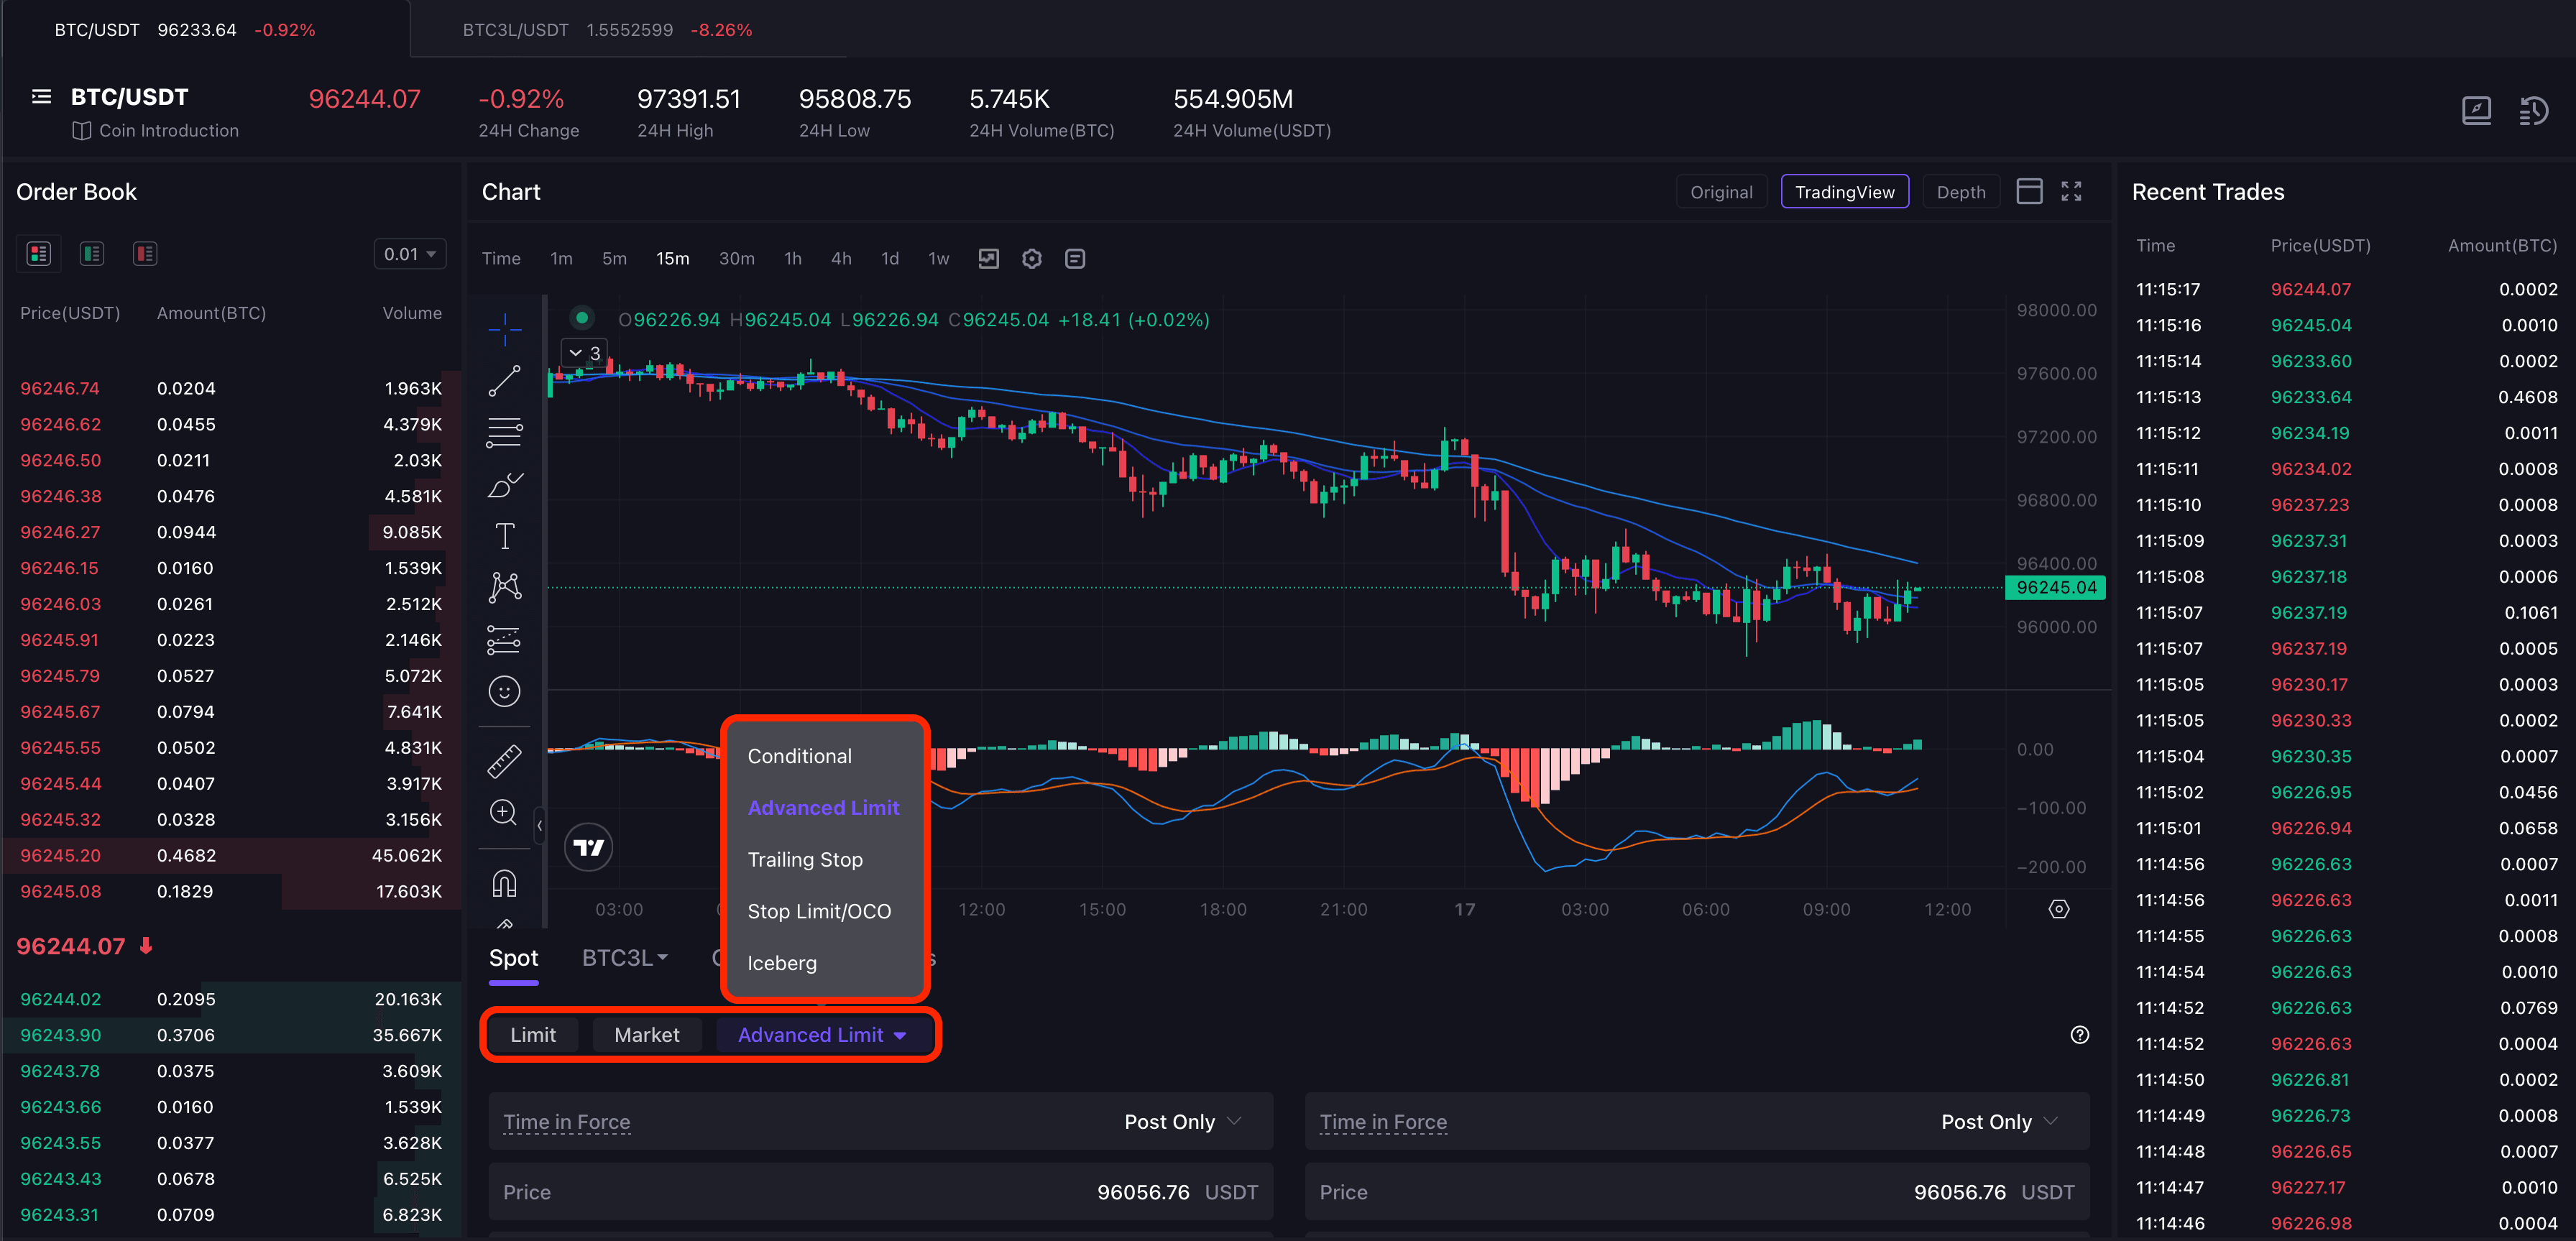
Task: Open the BTC3L leverage token dropdown
Action: [x=625, y=958]
